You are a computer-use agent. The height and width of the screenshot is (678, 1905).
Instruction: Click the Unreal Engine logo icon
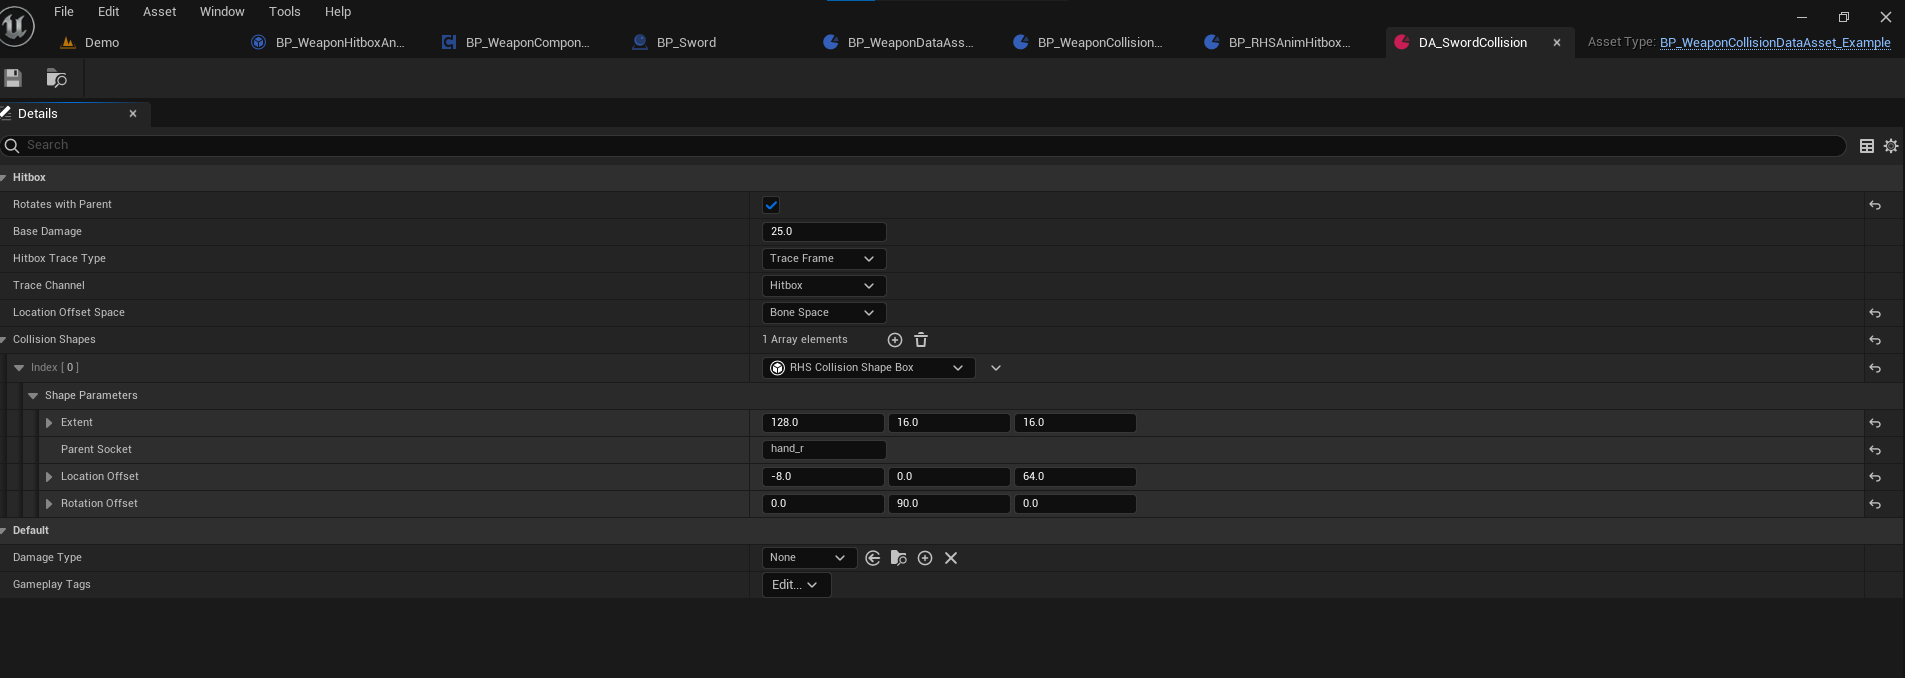tap(15, 27)
